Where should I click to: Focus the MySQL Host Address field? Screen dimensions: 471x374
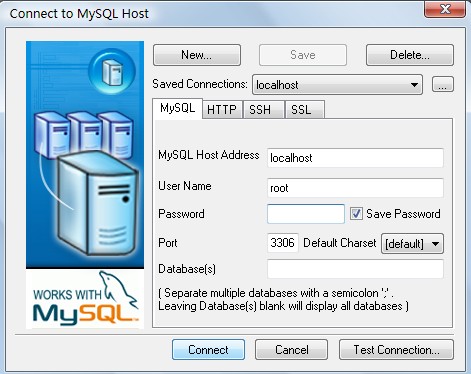click(x=355, y=158)
